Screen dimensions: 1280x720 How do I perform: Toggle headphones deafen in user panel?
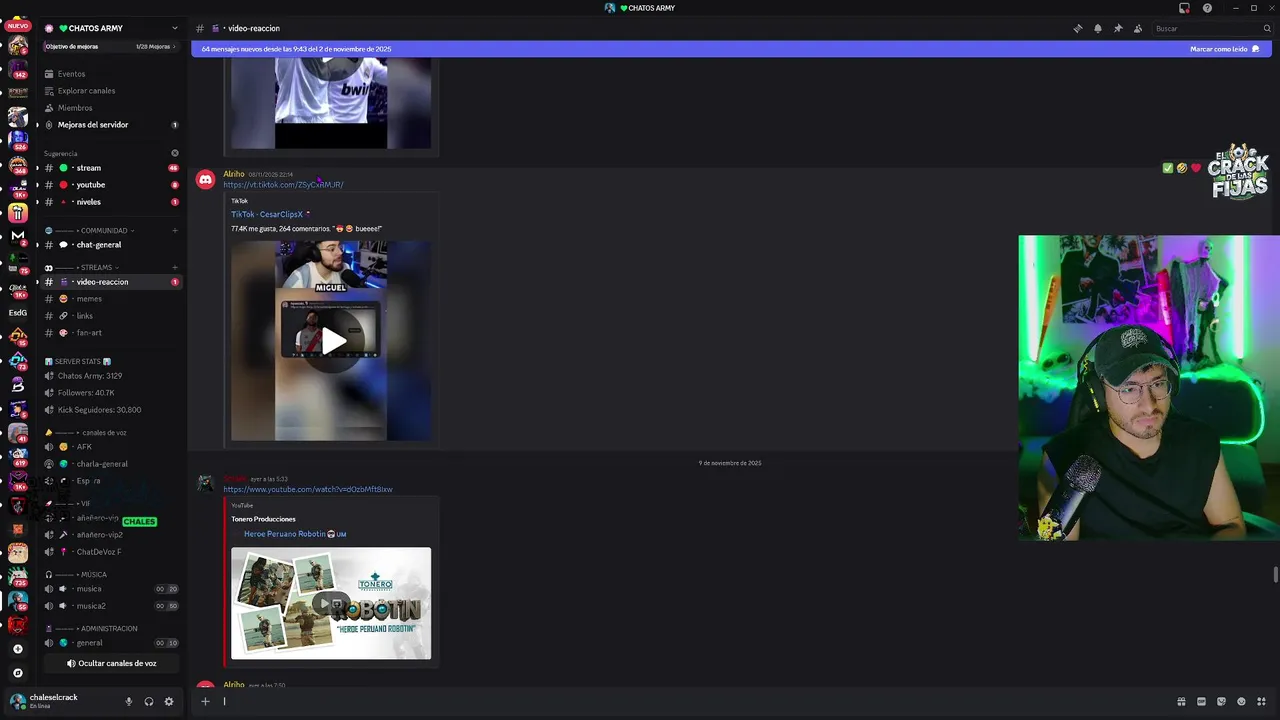(x=149, y=702)
